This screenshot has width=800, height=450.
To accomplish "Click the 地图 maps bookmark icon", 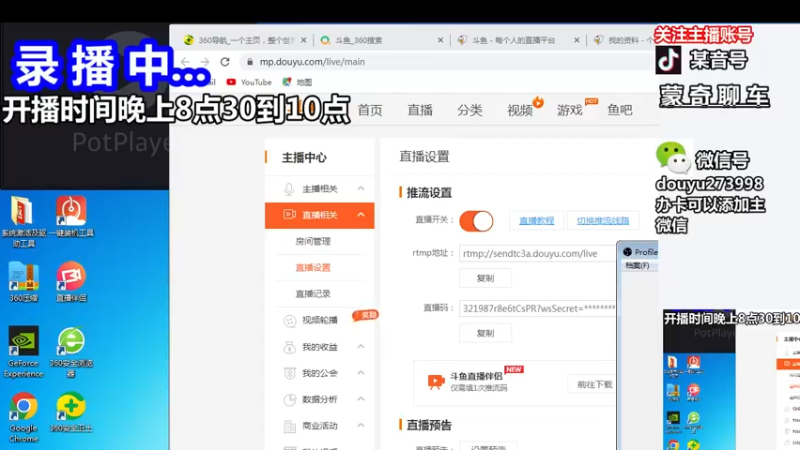I will 287,82.
